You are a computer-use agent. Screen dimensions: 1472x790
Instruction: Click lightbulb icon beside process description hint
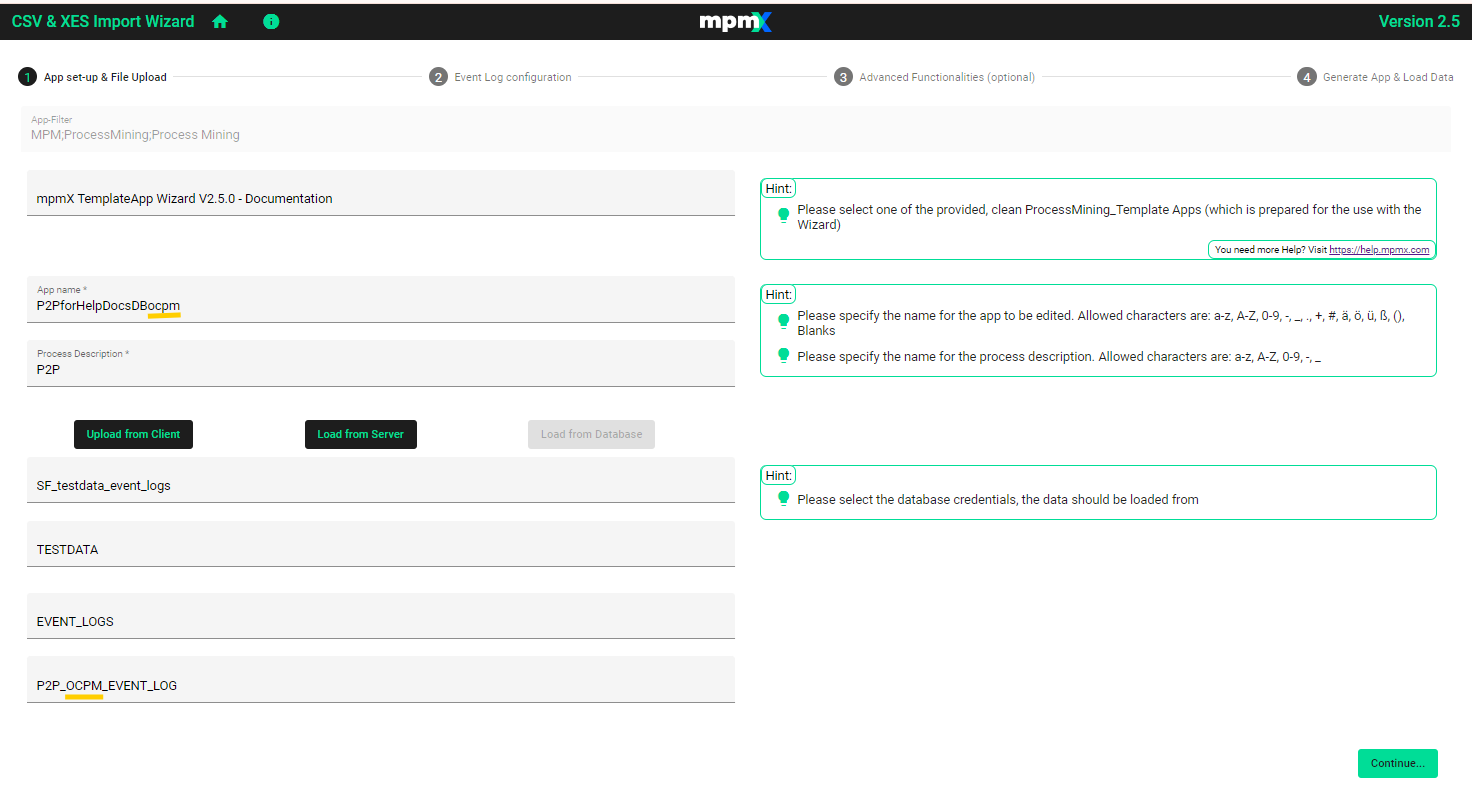click(783, 355)
